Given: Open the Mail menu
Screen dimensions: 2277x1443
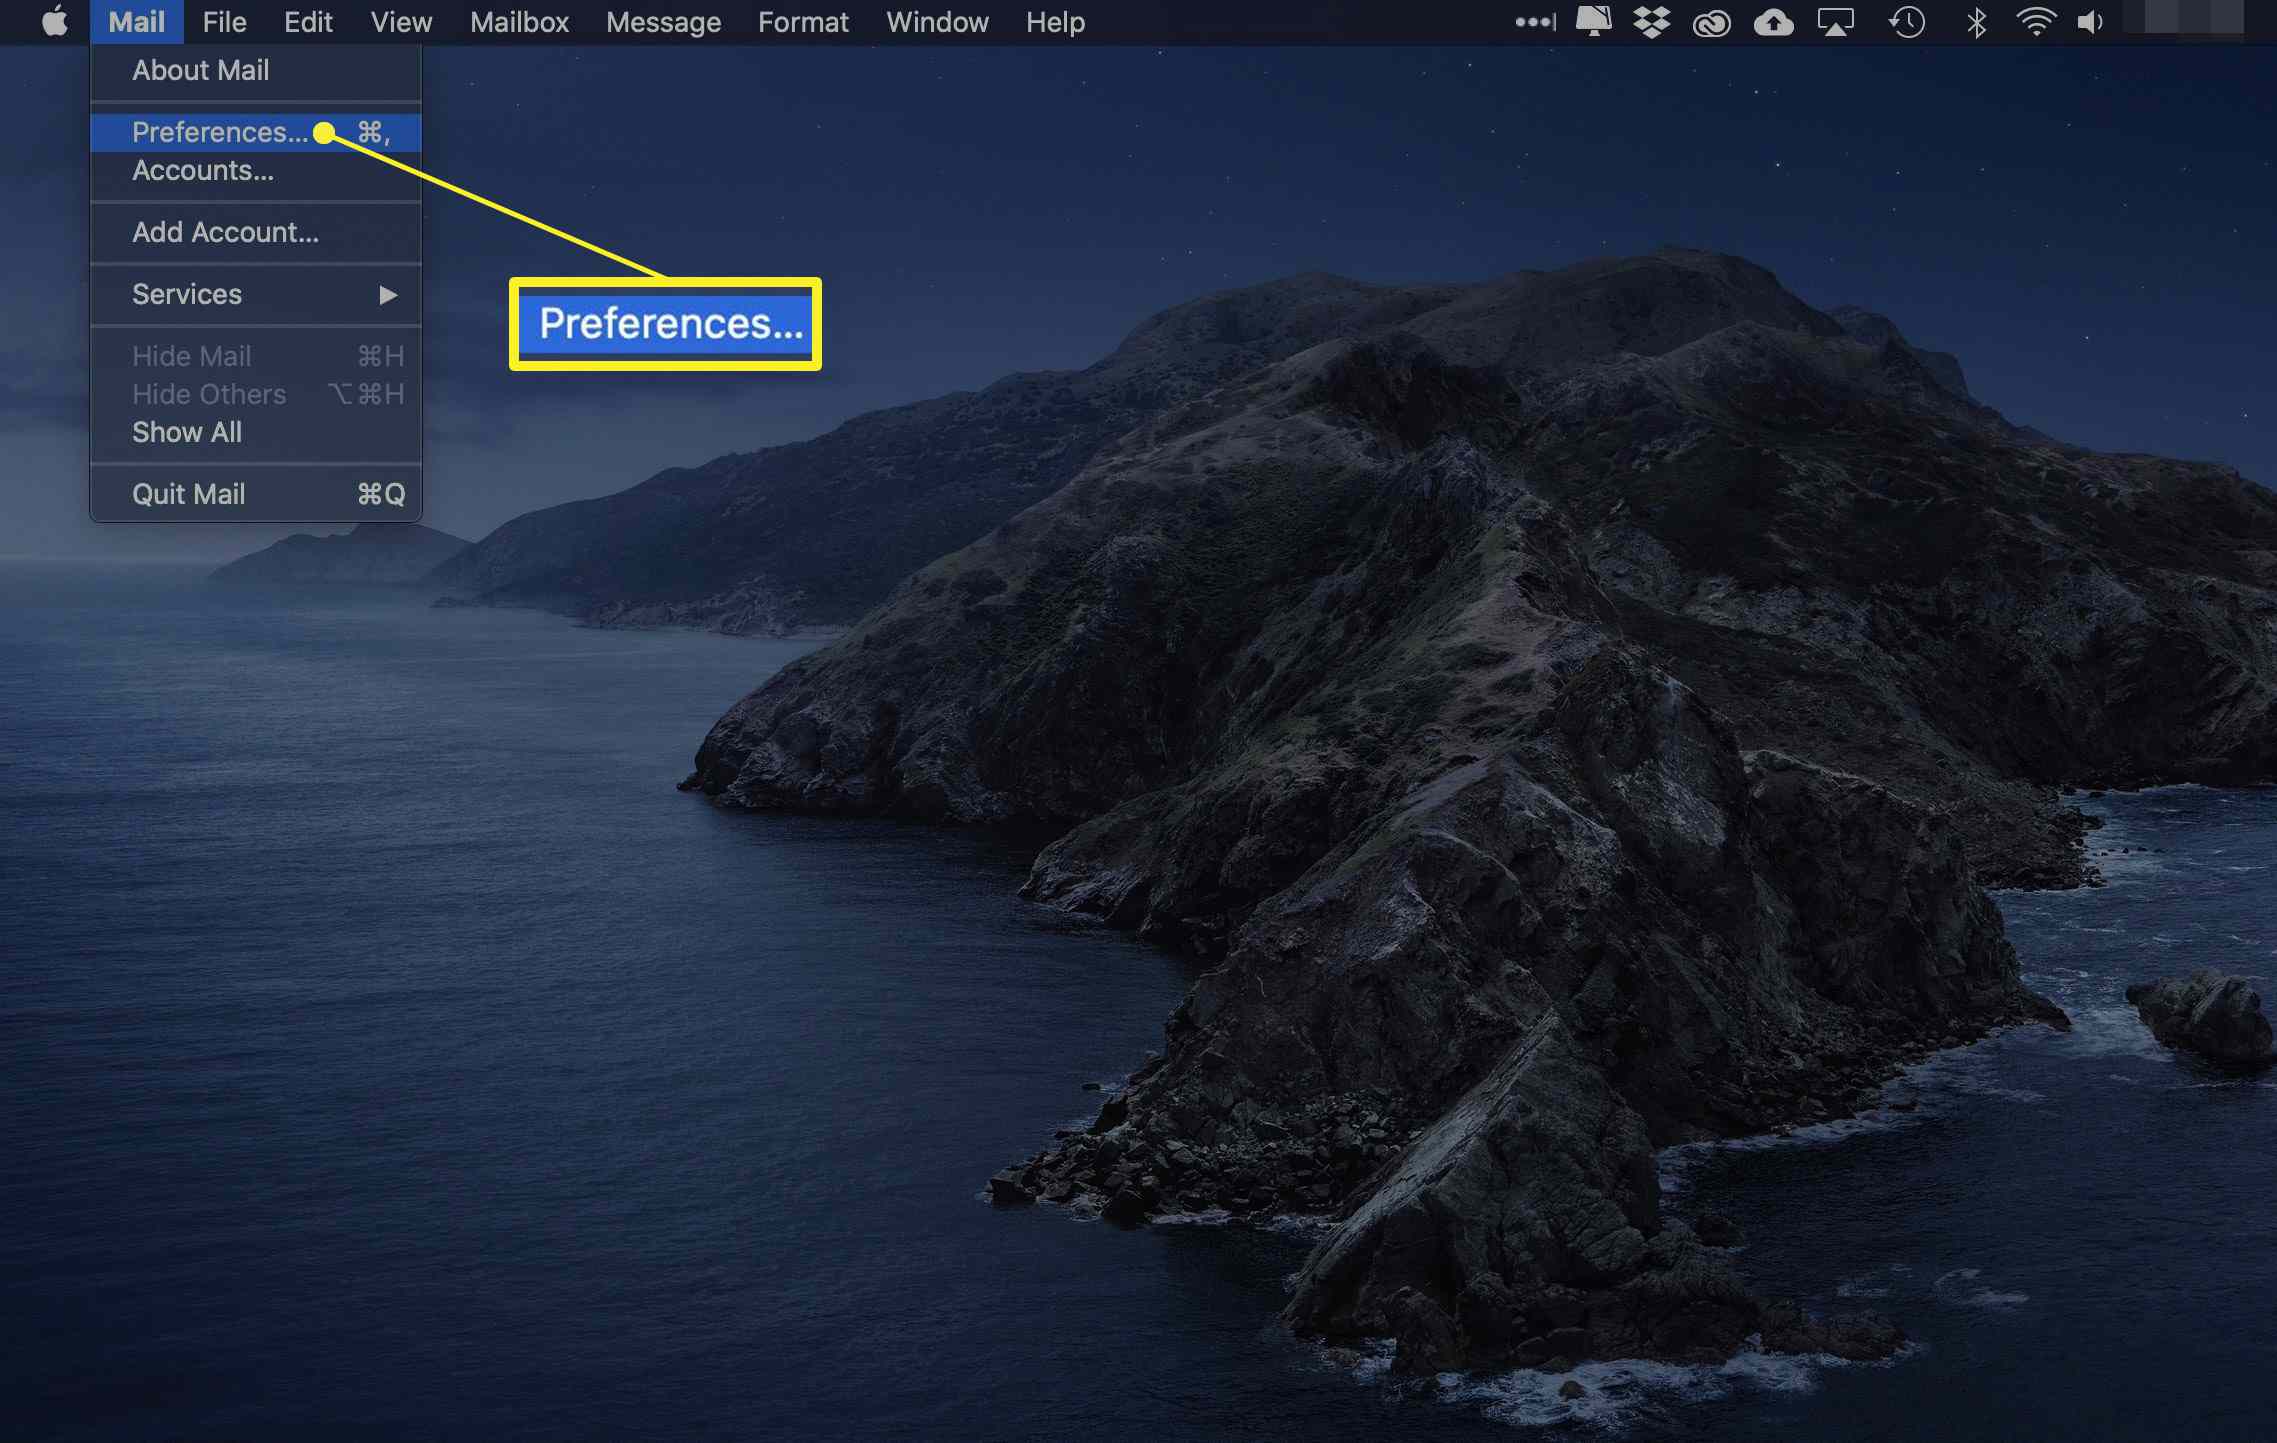Looking at the screenshot, I should tap(137, 22).
